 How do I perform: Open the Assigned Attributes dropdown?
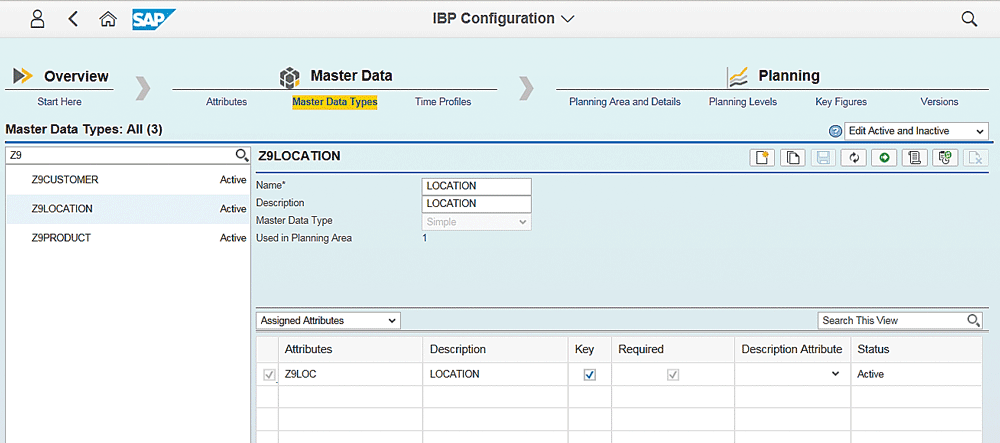(328, 321)
